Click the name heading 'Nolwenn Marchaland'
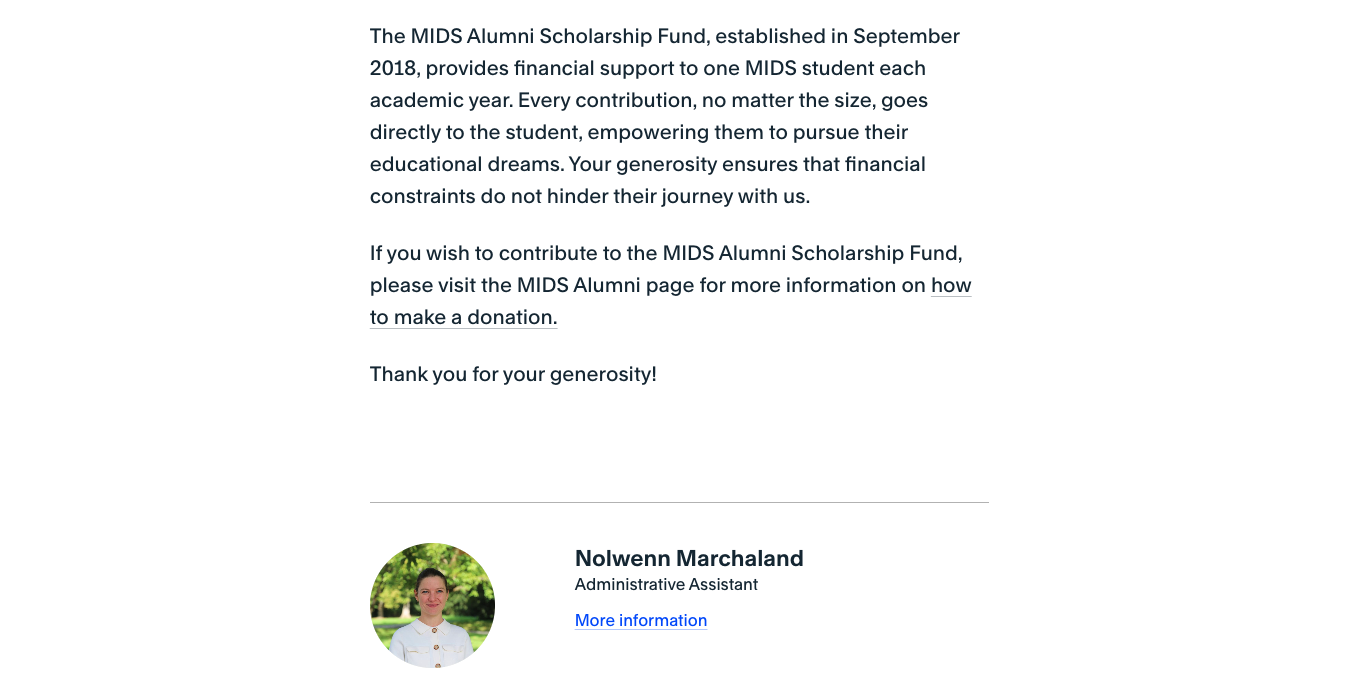Screen dimensions: 1359x700 (x=689, y=558)
